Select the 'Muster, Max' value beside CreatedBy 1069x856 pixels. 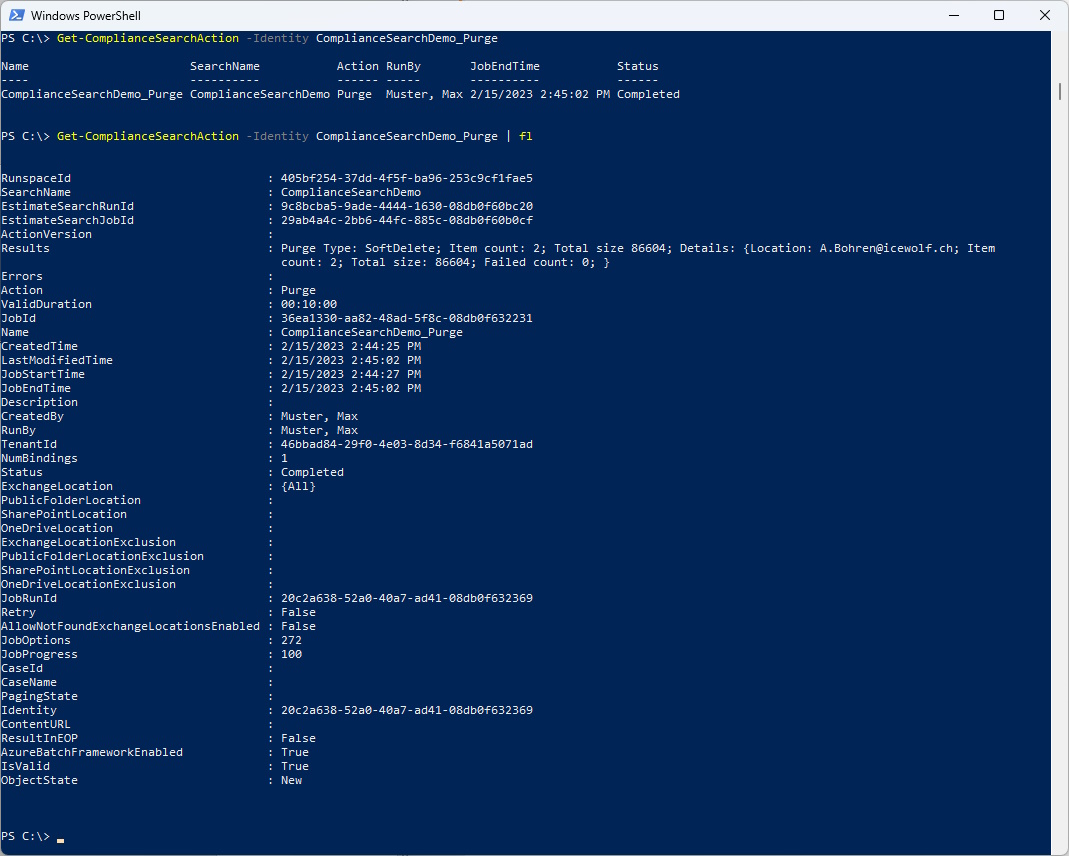pos(319,416)
